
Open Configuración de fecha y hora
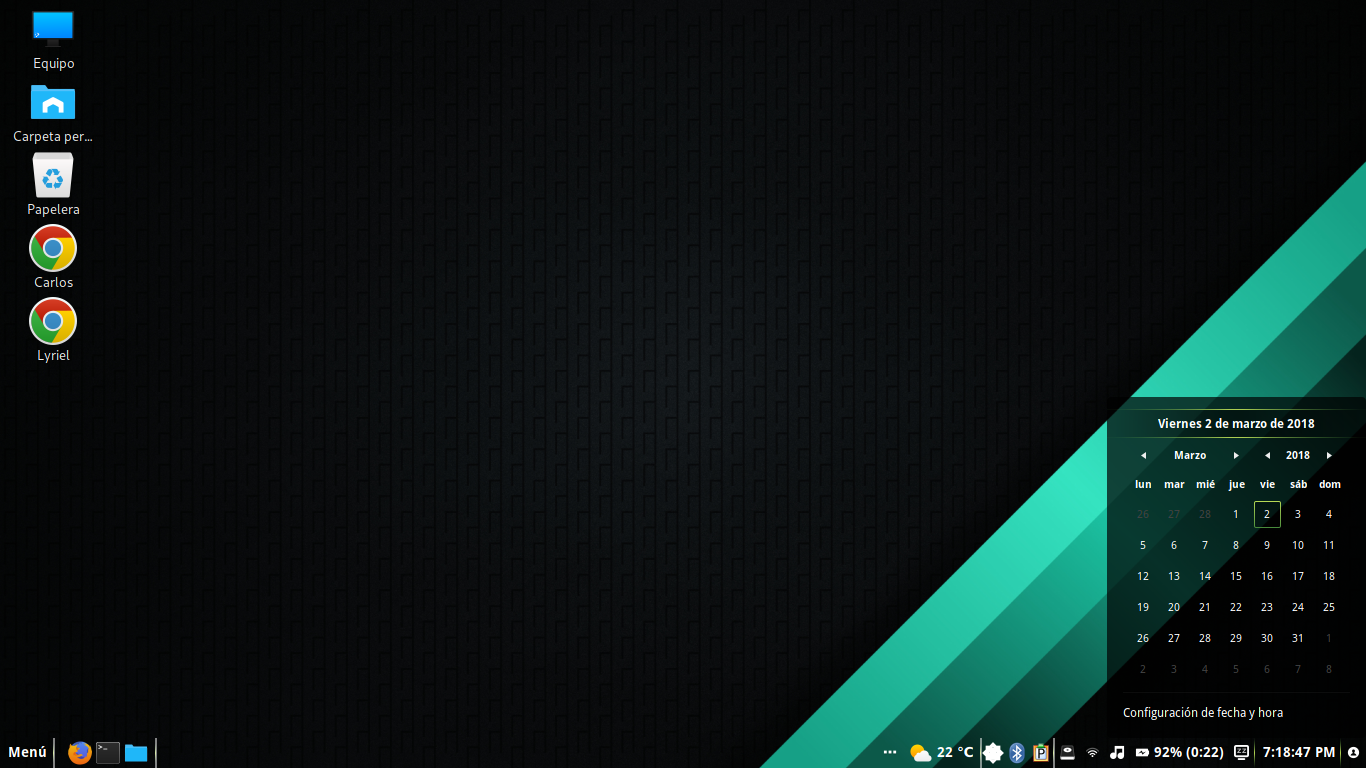pos(1203,713)
